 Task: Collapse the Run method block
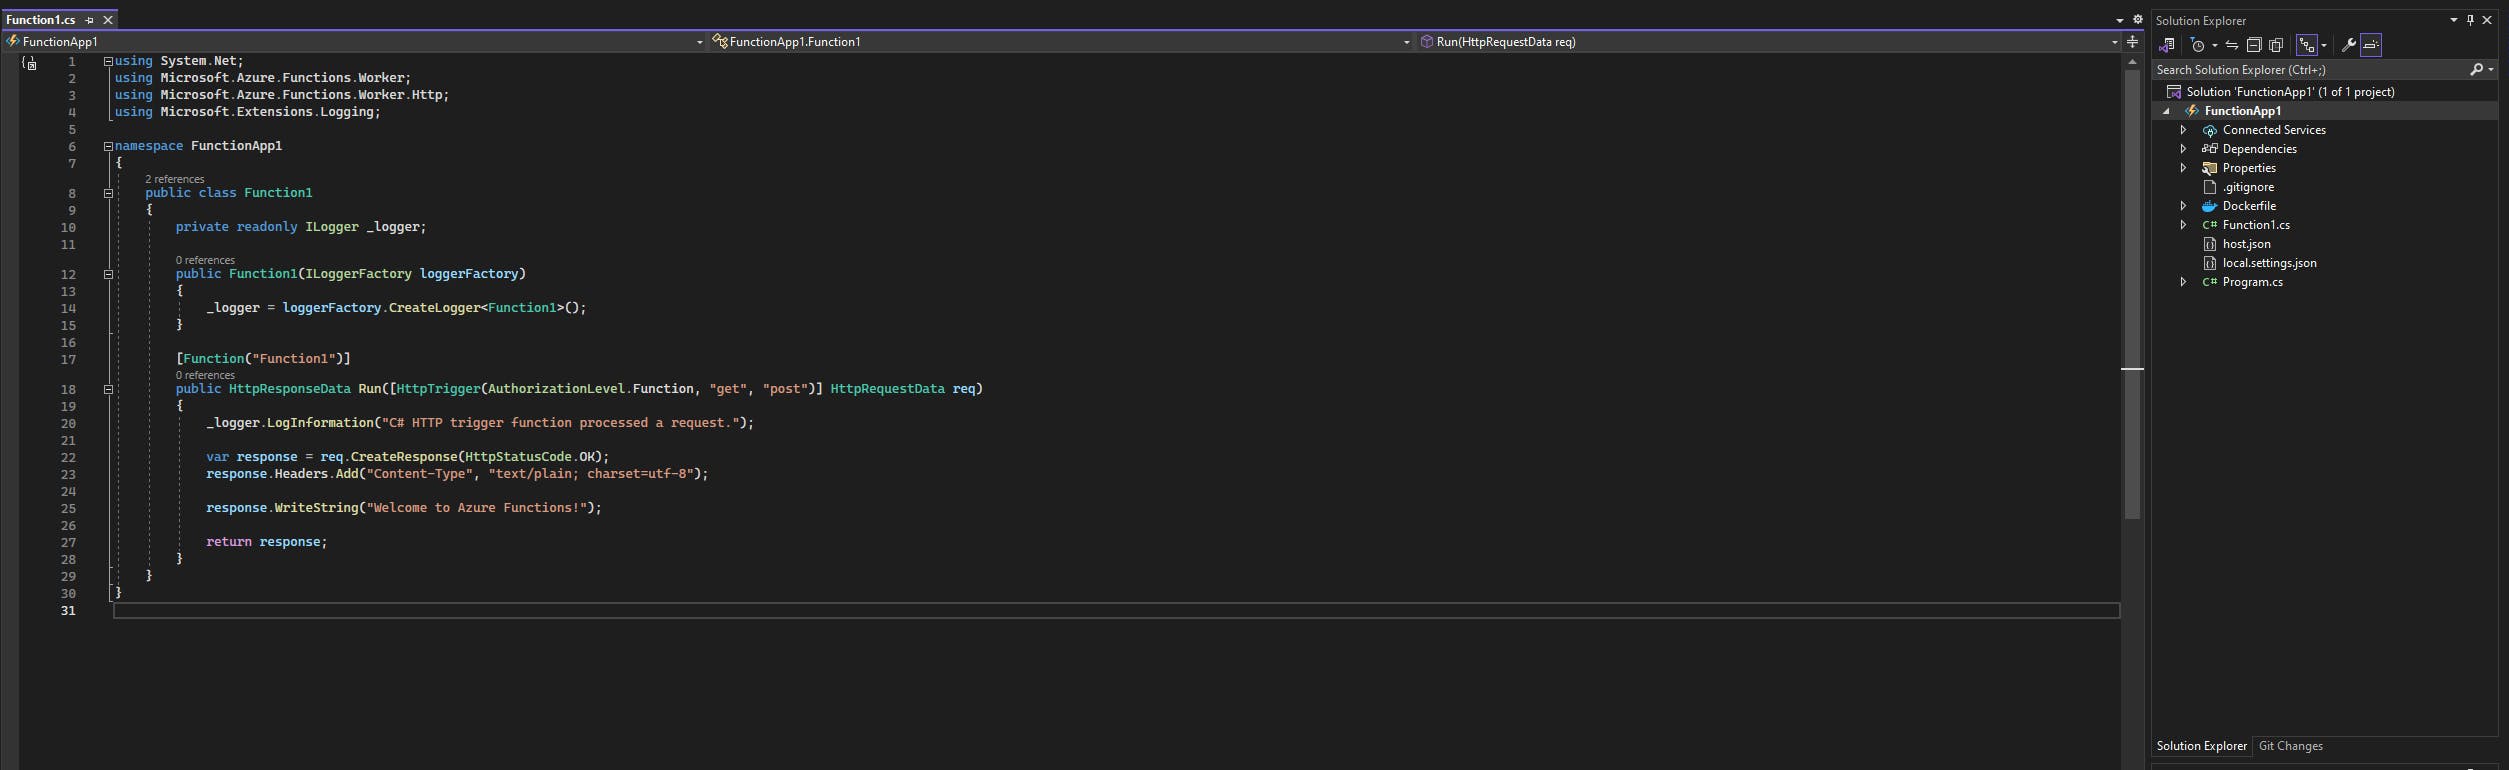tap(108, 389)
